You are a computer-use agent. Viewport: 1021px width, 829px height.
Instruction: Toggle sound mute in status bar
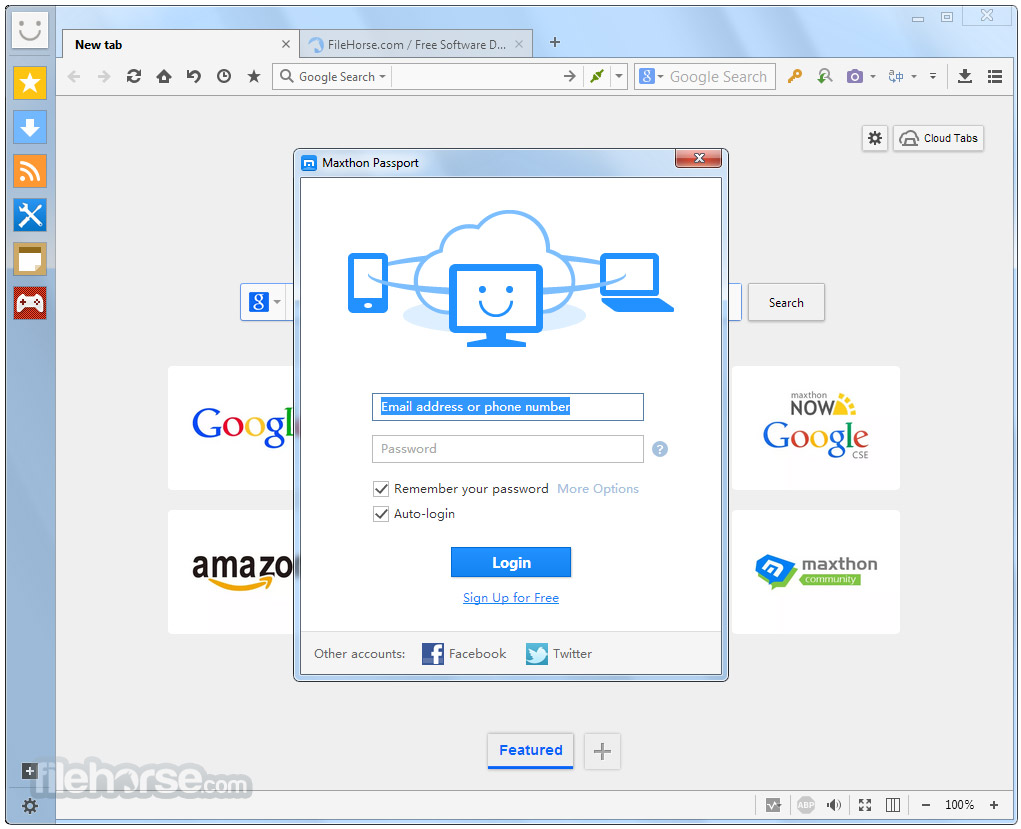834,805
